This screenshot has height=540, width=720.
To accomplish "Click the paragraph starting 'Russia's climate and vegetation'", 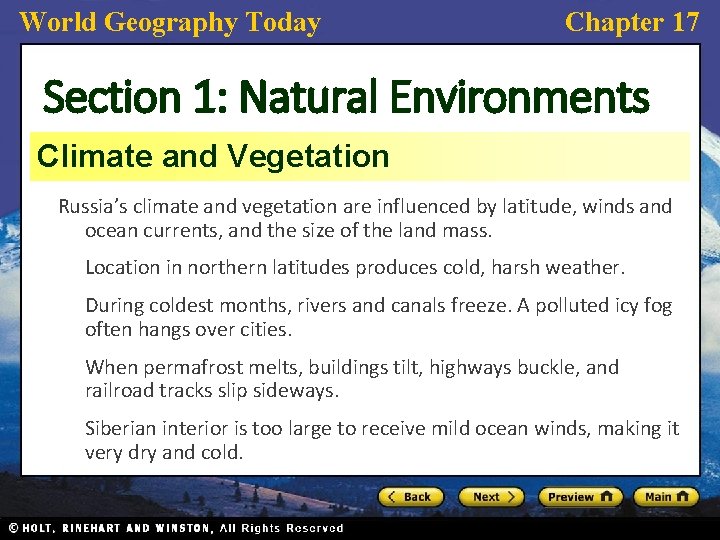I will click(x=366, y=218).
